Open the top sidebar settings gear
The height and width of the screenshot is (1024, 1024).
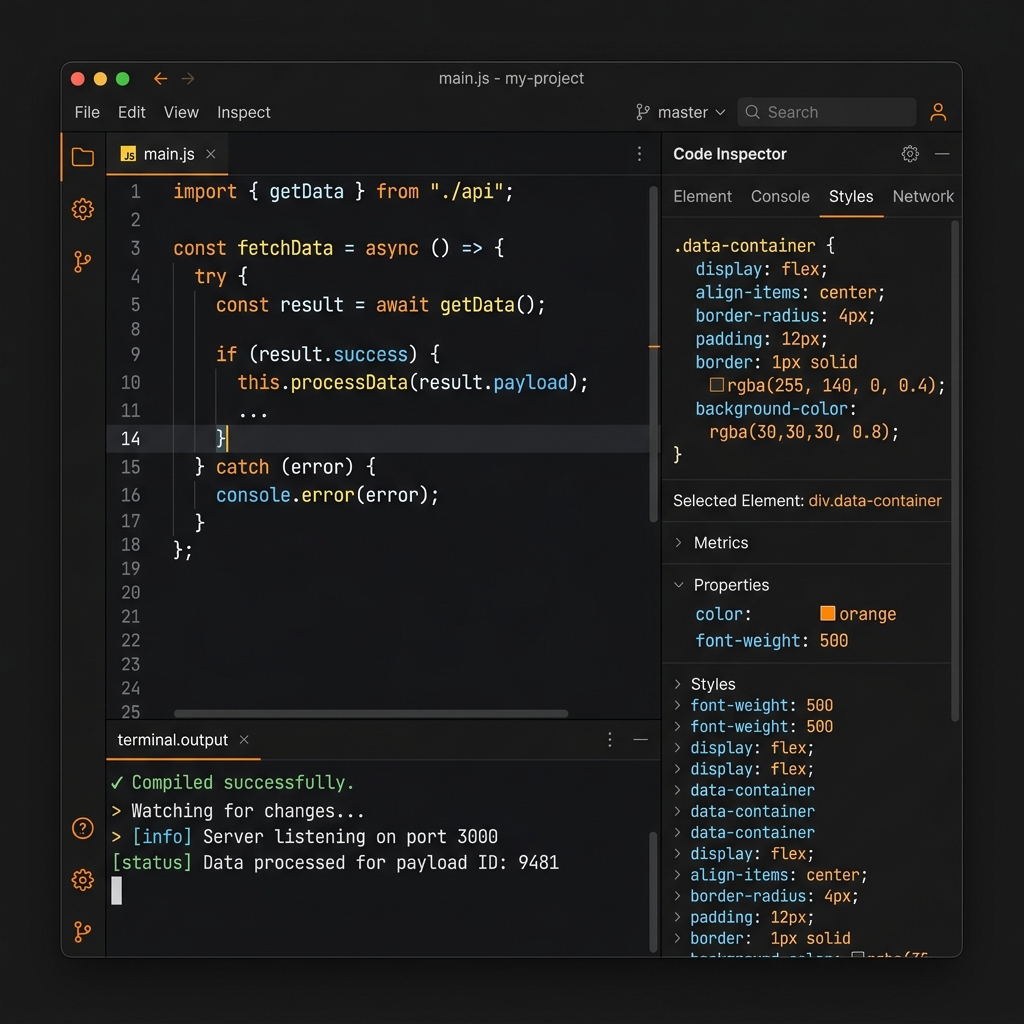click(x=82, y=209)
